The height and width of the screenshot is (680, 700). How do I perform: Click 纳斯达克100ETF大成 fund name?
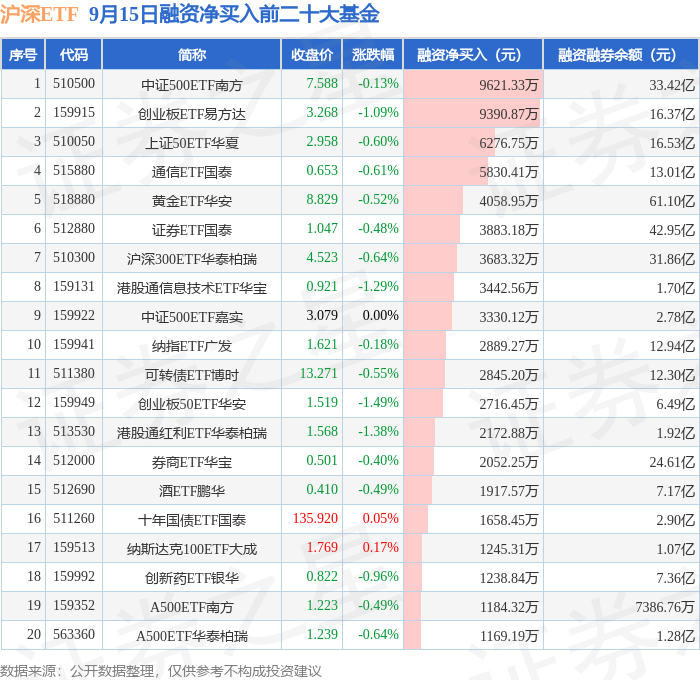click(192, 549)
